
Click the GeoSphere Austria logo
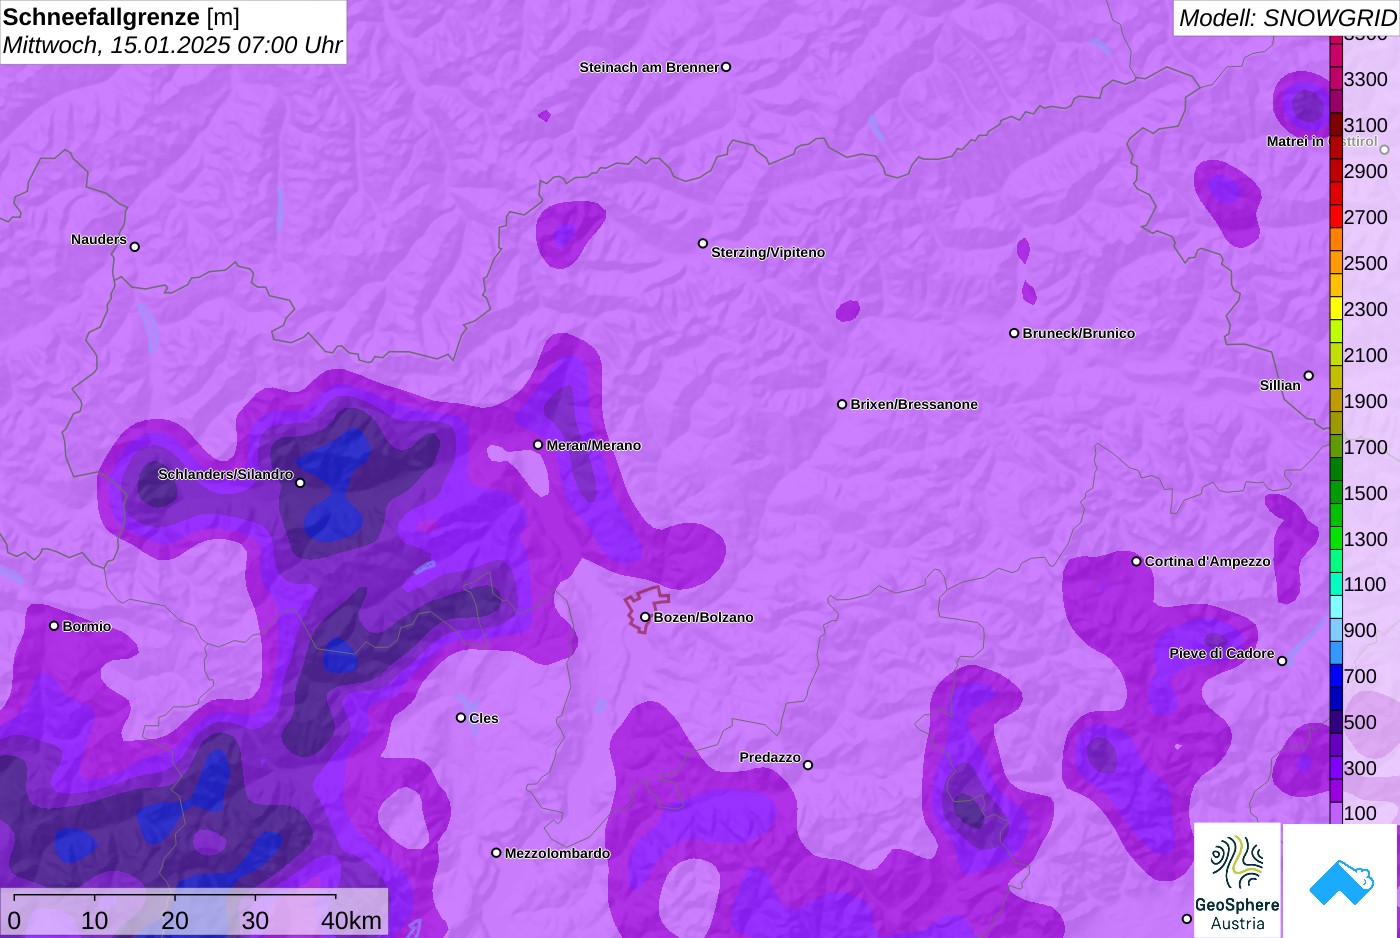click(x=1237, y=880)
